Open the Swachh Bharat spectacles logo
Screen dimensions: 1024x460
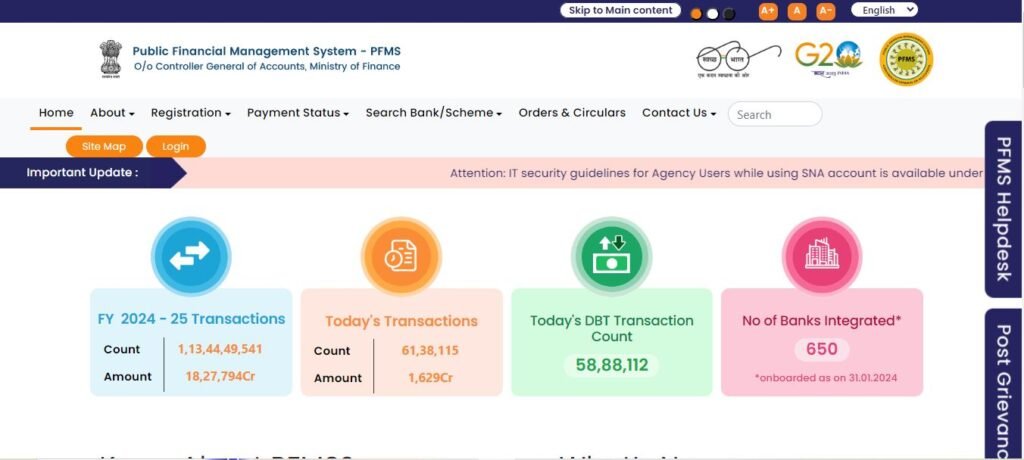click(x=738, y=59)
